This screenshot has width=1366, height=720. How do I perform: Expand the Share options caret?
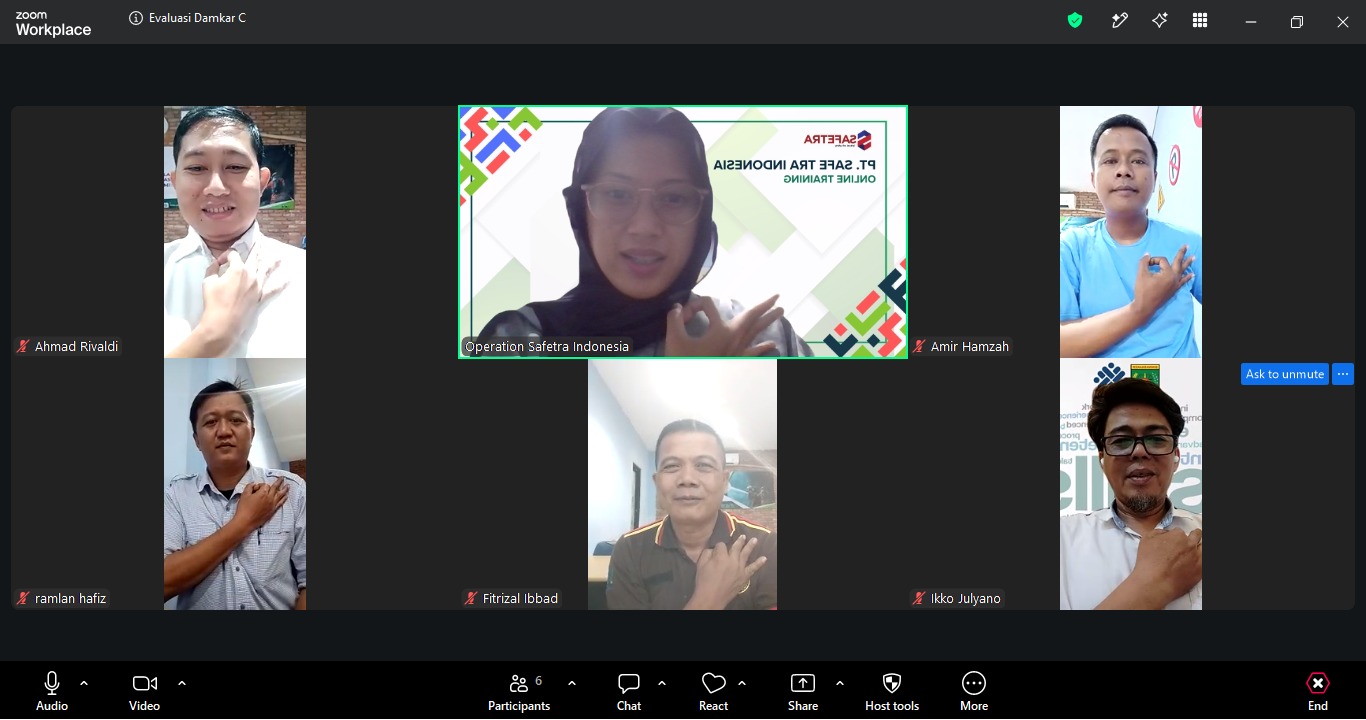[x=840, y=683]
